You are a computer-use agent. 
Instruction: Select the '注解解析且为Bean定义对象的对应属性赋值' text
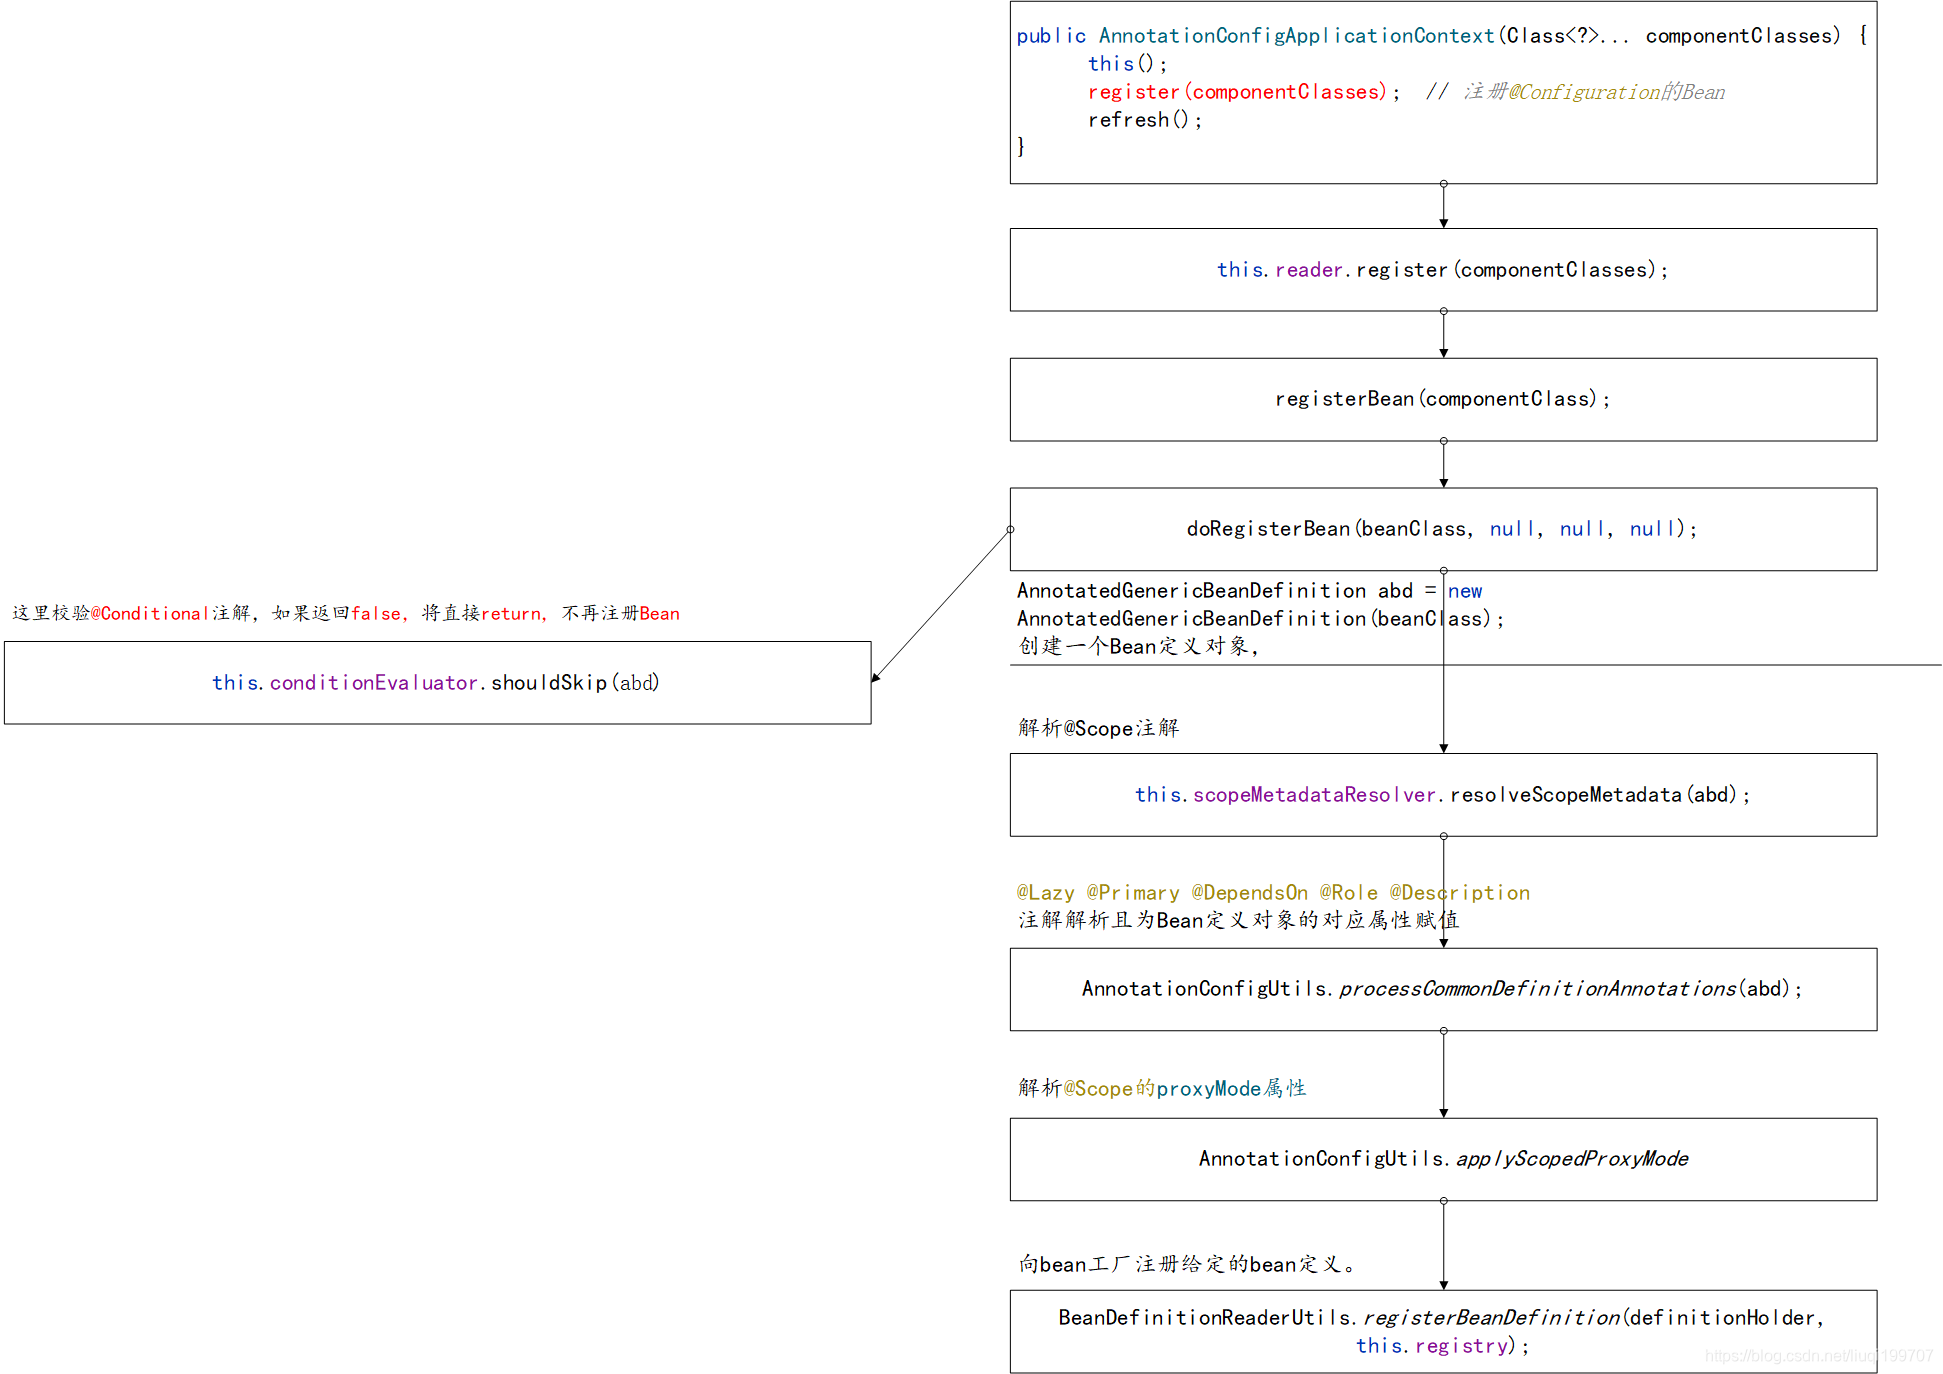[x=1238, y=920]
